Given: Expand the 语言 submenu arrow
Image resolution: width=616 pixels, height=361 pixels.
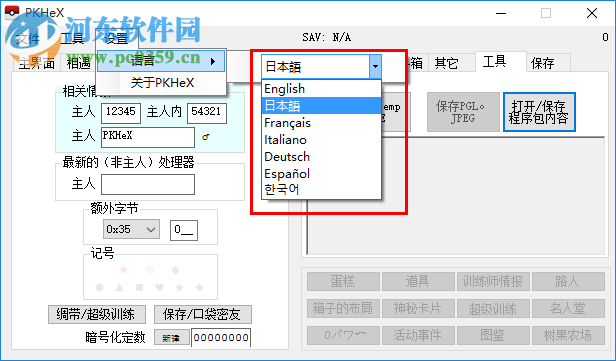Looking at the screenshot, I should point(213,61).
